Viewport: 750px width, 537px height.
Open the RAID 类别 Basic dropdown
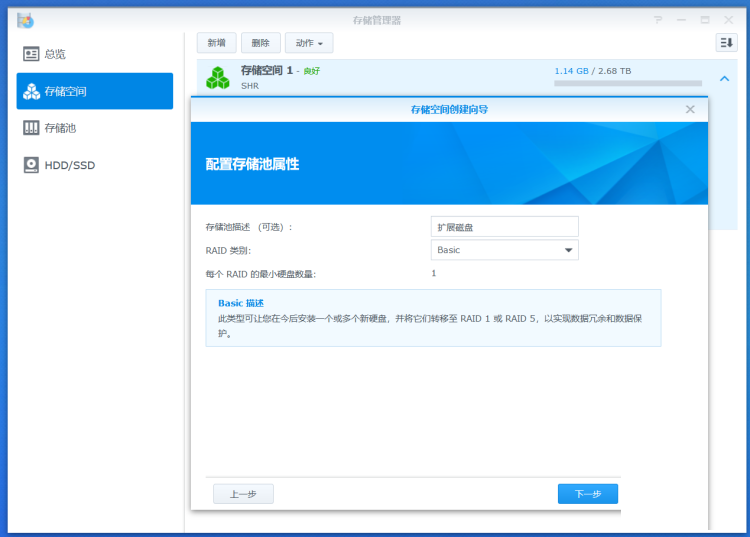coord(505,250)
